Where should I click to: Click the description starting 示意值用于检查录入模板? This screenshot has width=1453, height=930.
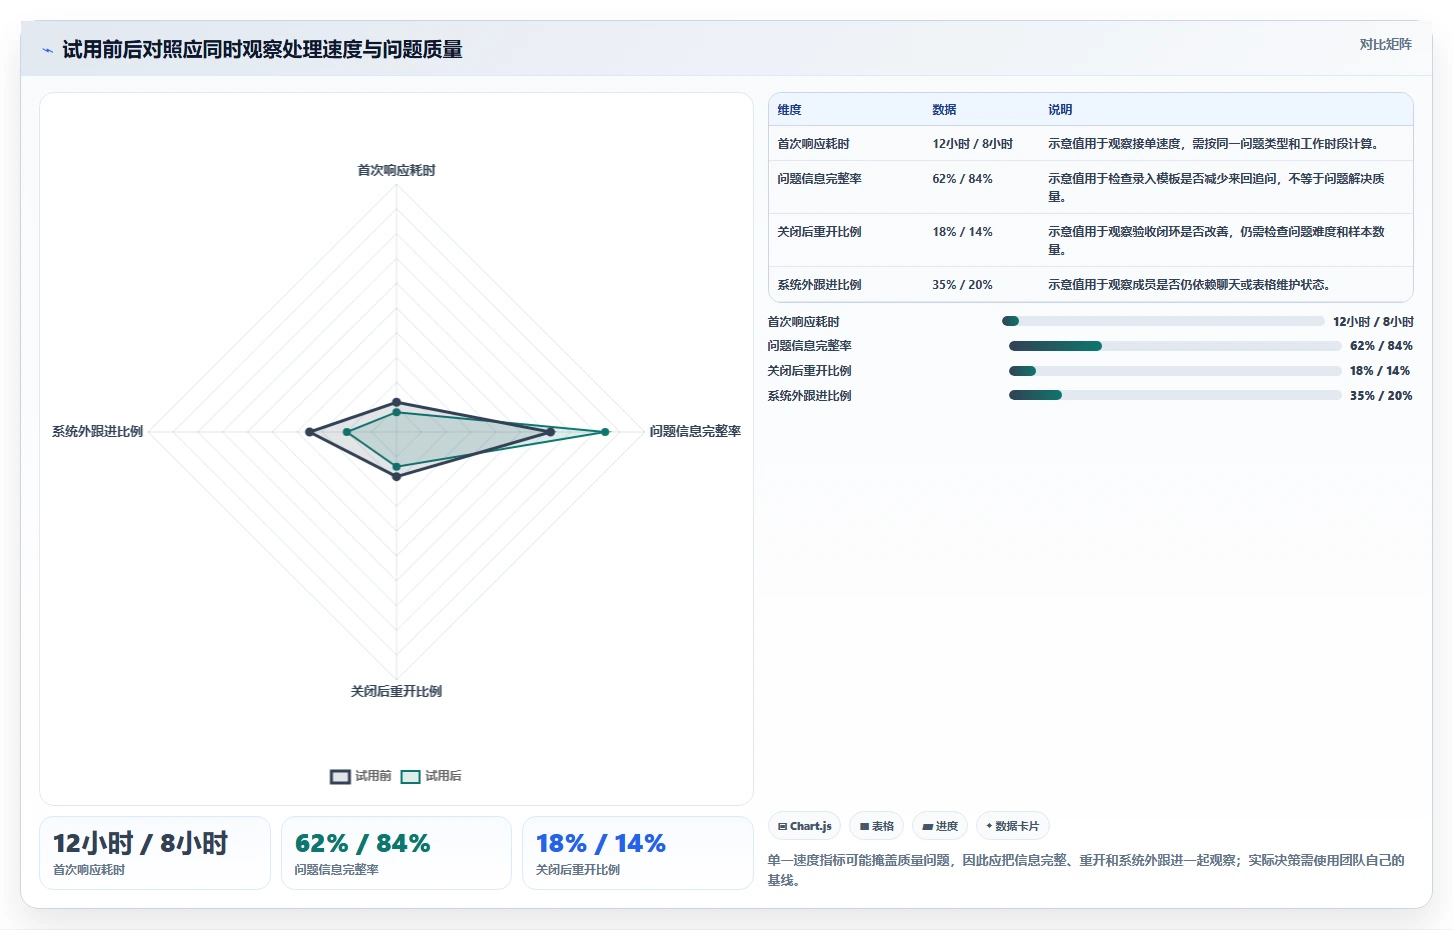1216,188
